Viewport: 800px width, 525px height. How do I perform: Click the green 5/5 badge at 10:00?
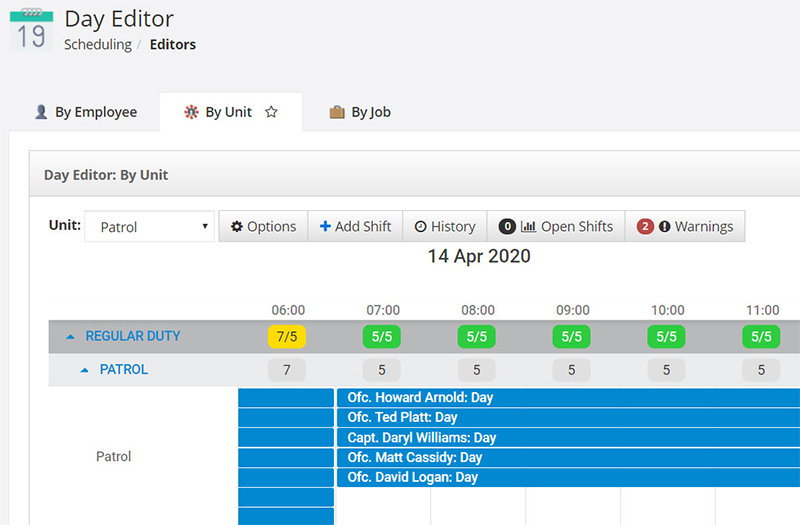(666, 337)
